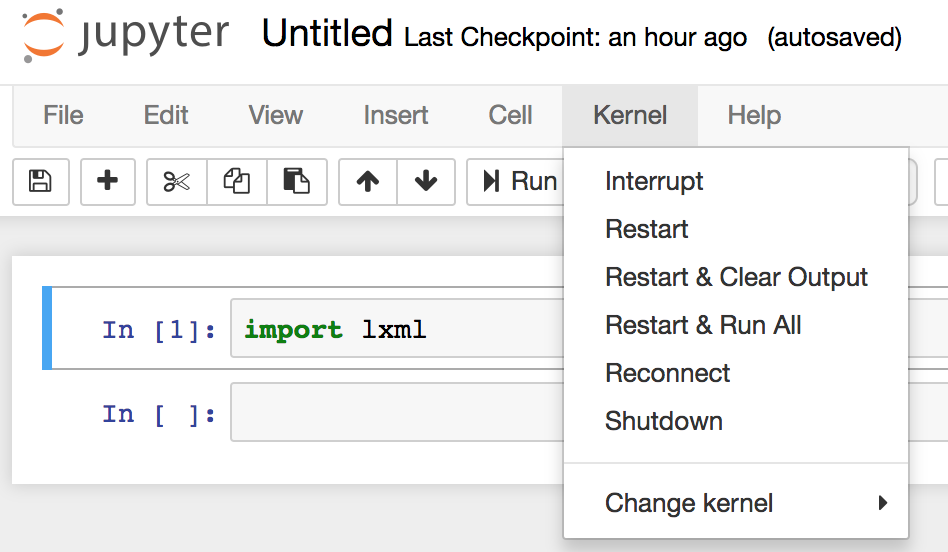Open the Help menu
Screen dimensions: 948x552
coord(754,115)
